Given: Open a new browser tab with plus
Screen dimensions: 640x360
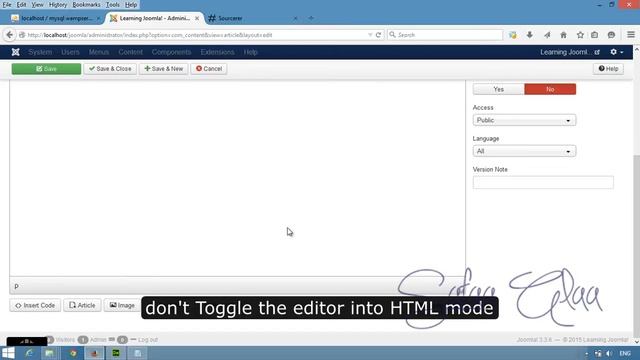Looking at the screenshot, I should 311,18.
